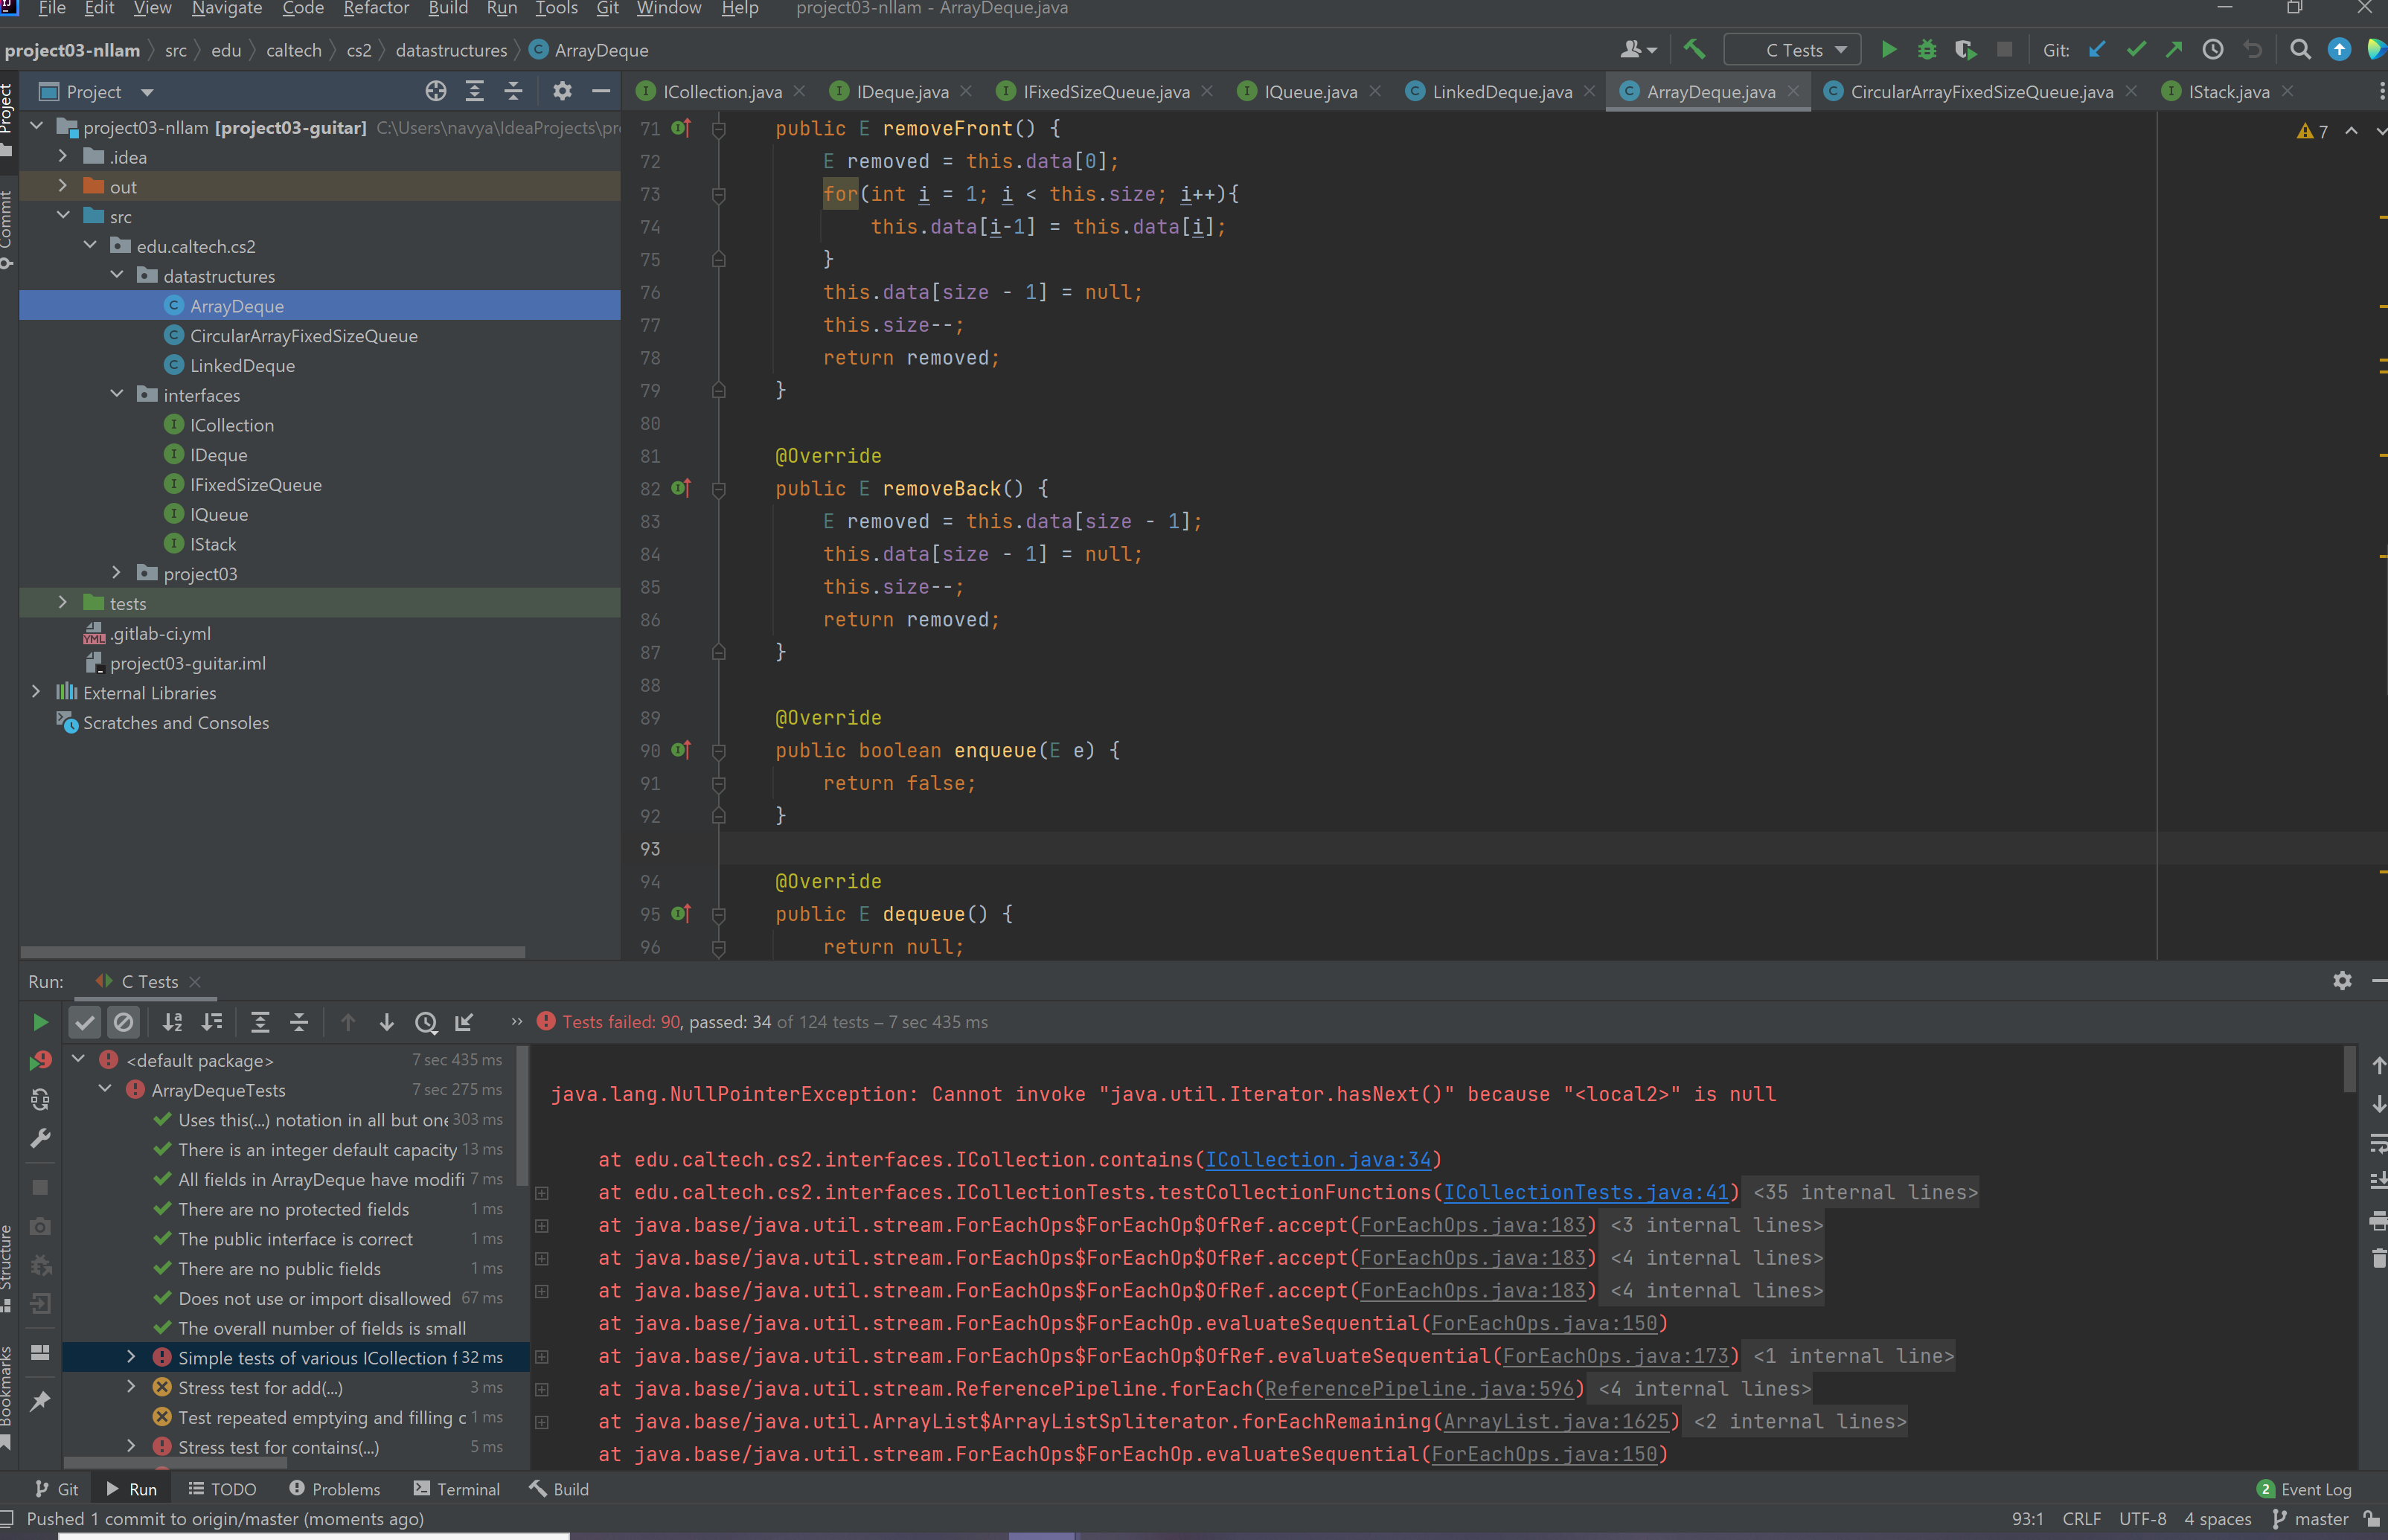
Task: Click the project tree horizontal scrollbar
Action: click(x=272, y=952)
